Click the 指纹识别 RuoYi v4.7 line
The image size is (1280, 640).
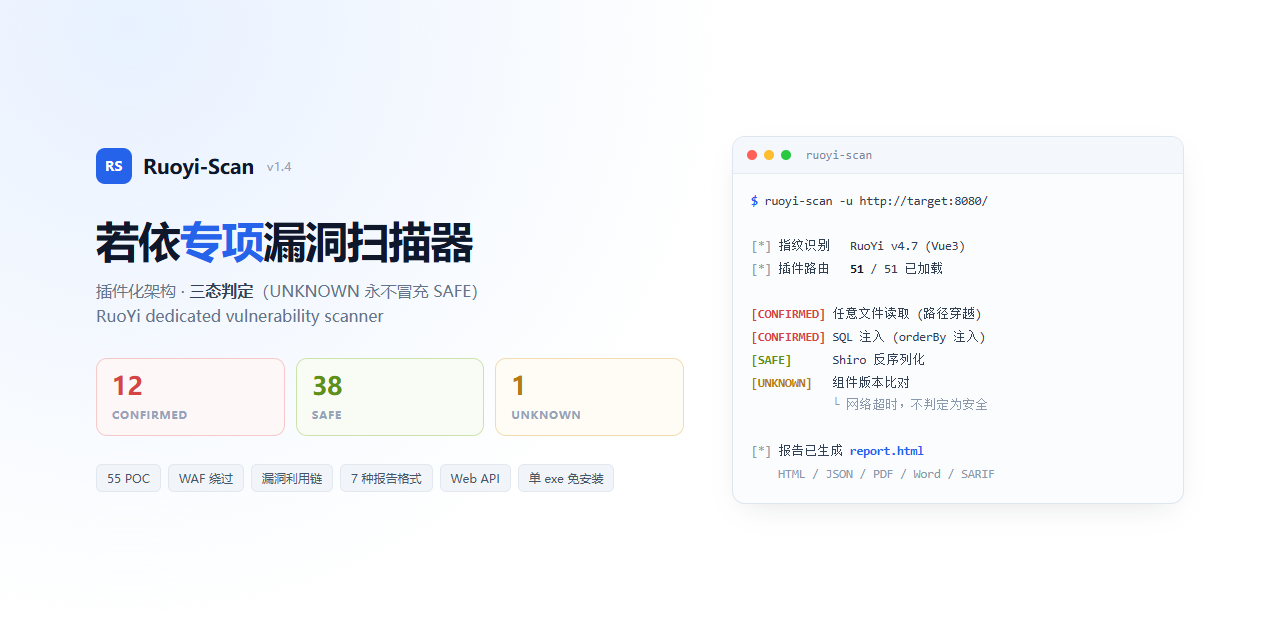(858, 246)
